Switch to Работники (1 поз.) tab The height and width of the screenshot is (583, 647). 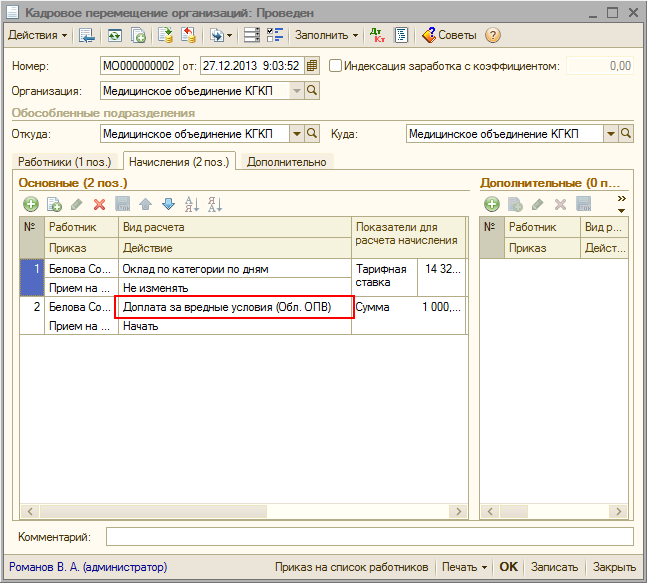point(64,161)
